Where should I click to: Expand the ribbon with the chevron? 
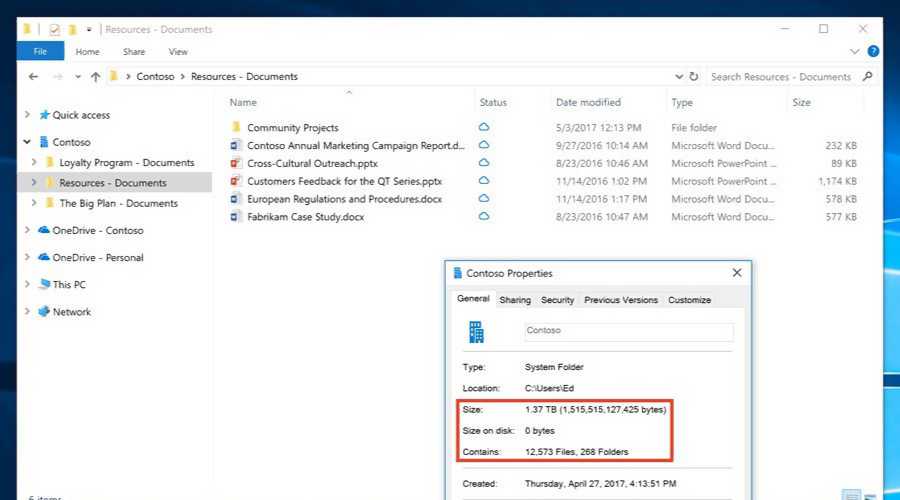point(854,51)
